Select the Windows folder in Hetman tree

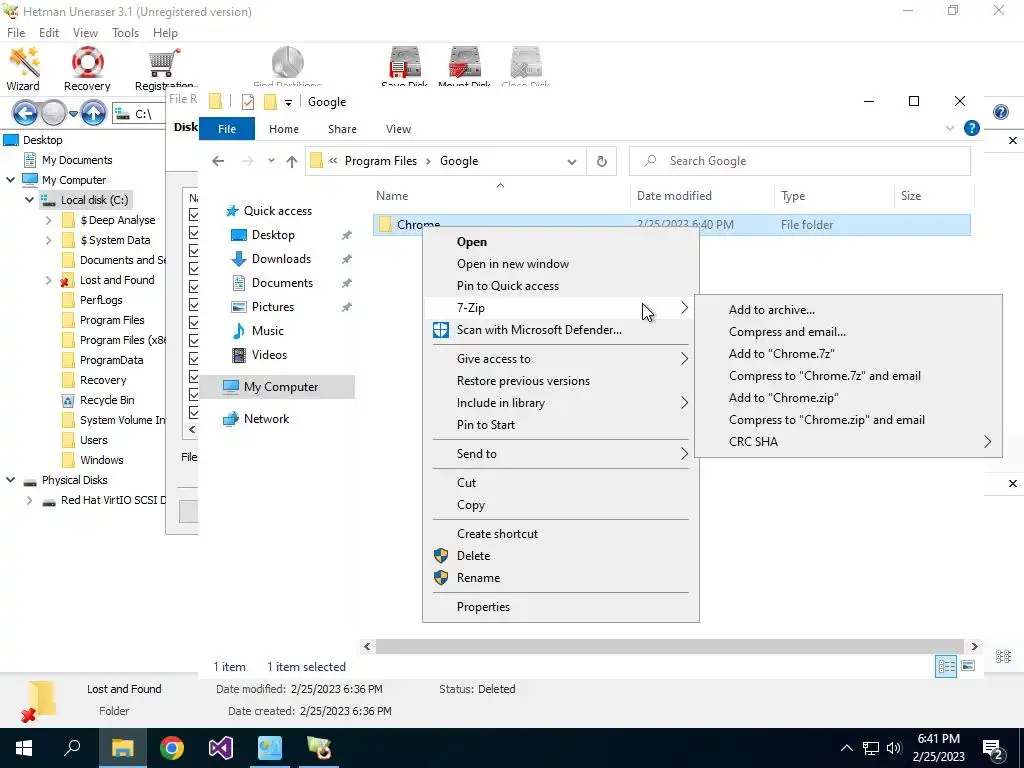click(x=101, y=460)
